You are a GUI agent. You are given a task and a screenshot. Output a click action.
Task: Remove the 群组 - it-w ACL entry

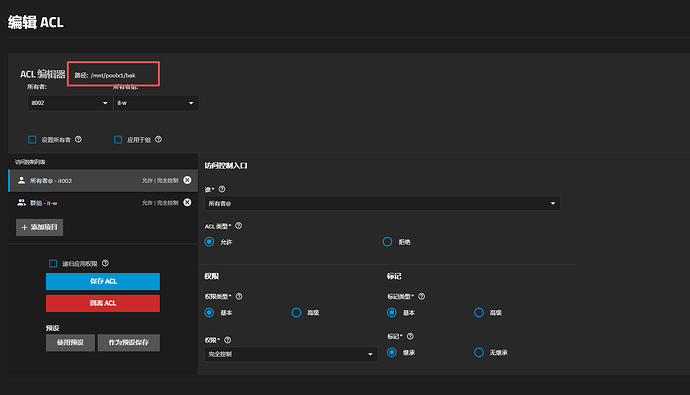click(x=187, y=202)
